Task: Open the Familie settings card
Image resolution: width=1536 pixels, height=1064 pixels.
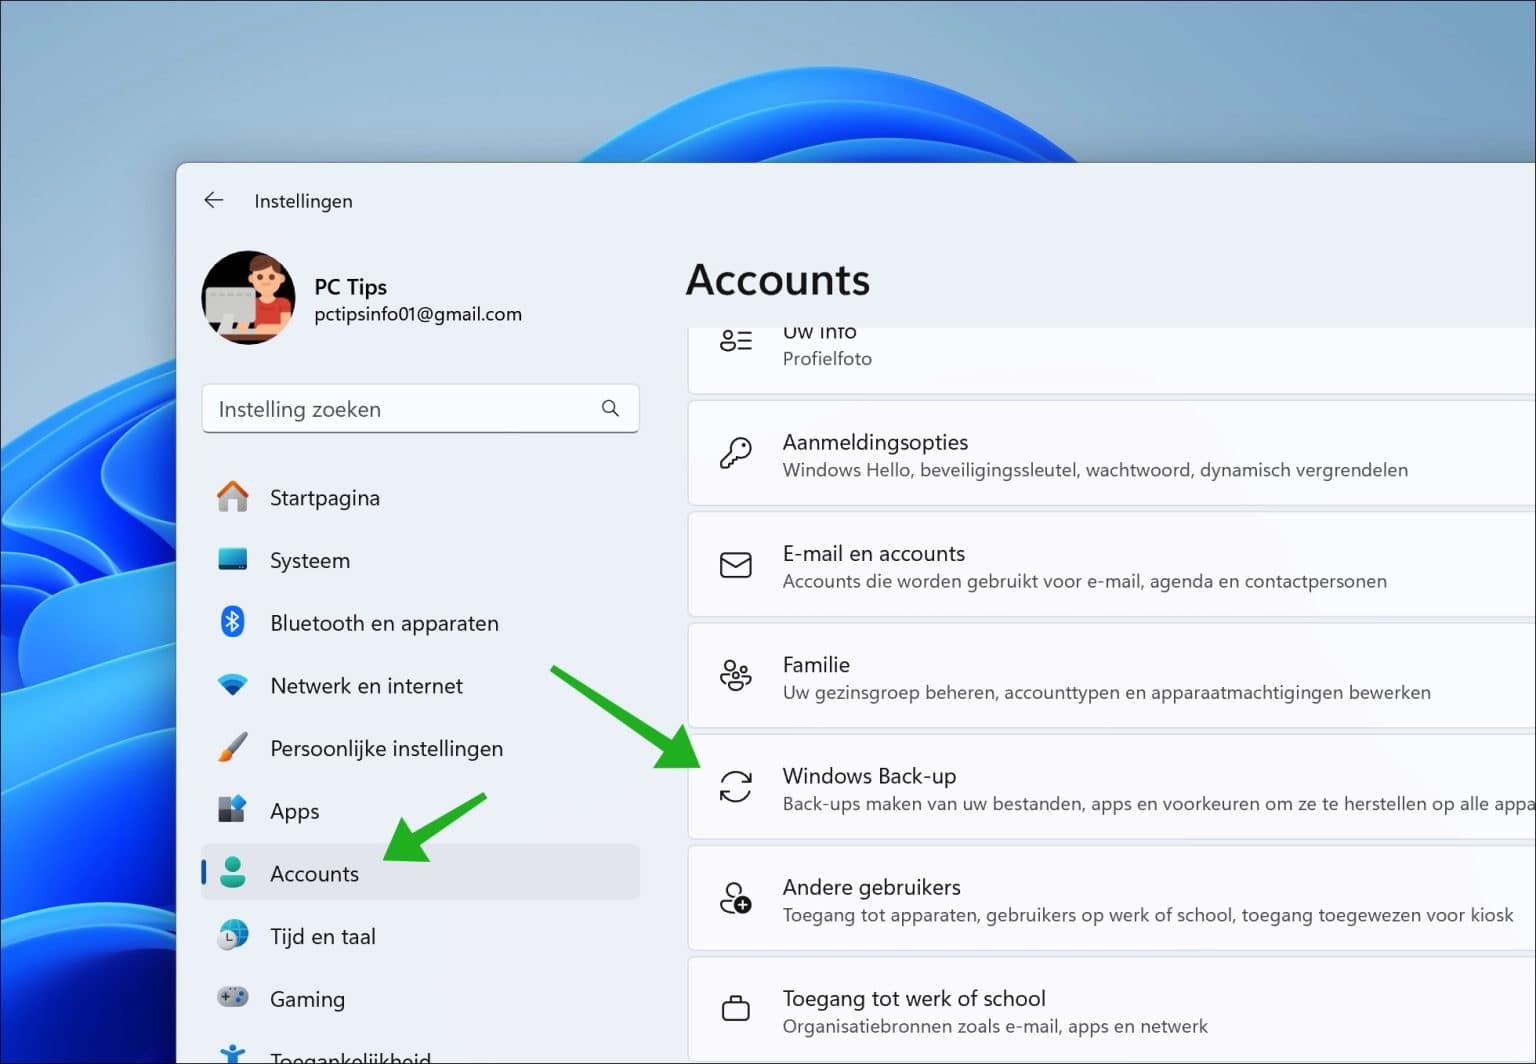Action: (1112, 676)
